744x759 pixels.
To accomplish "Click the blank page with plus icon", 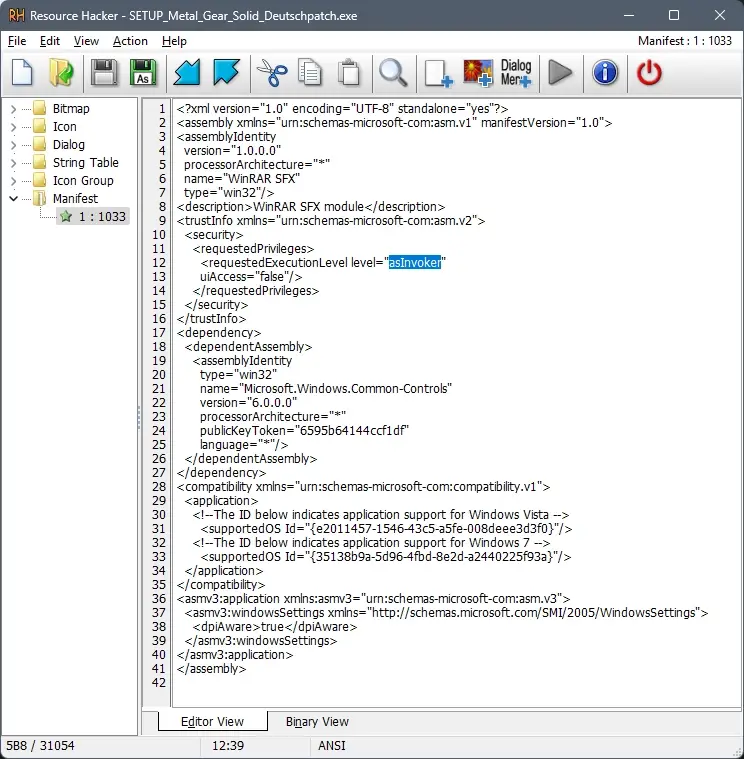I will (439, 74).
